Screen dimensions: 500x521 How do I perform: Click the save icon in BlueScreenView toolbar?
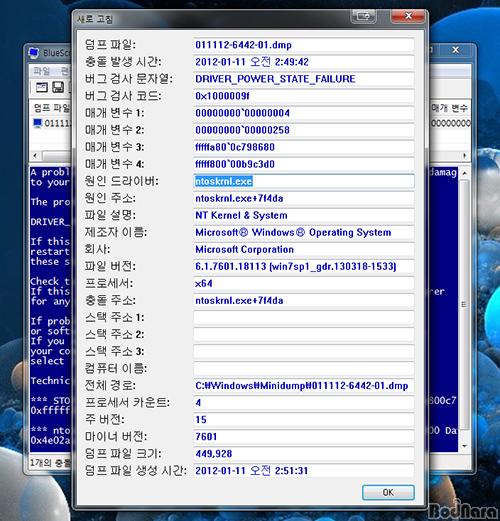pyautogui.click(x=58, y=87)
